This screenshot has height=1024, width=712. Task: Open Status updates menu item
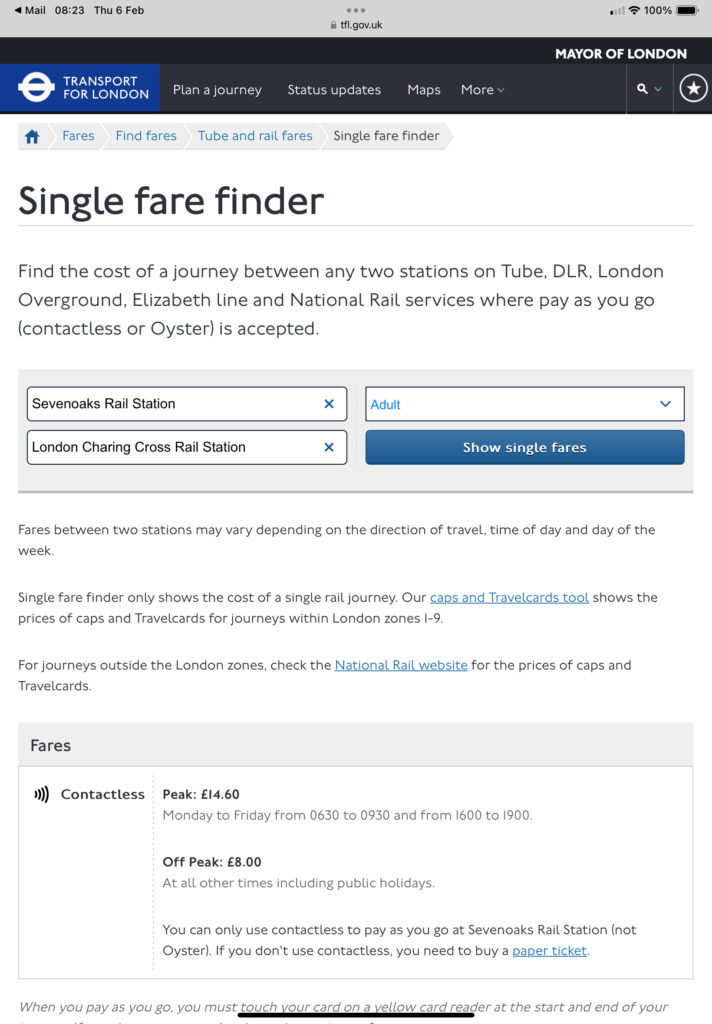click(x=334, y=89)
